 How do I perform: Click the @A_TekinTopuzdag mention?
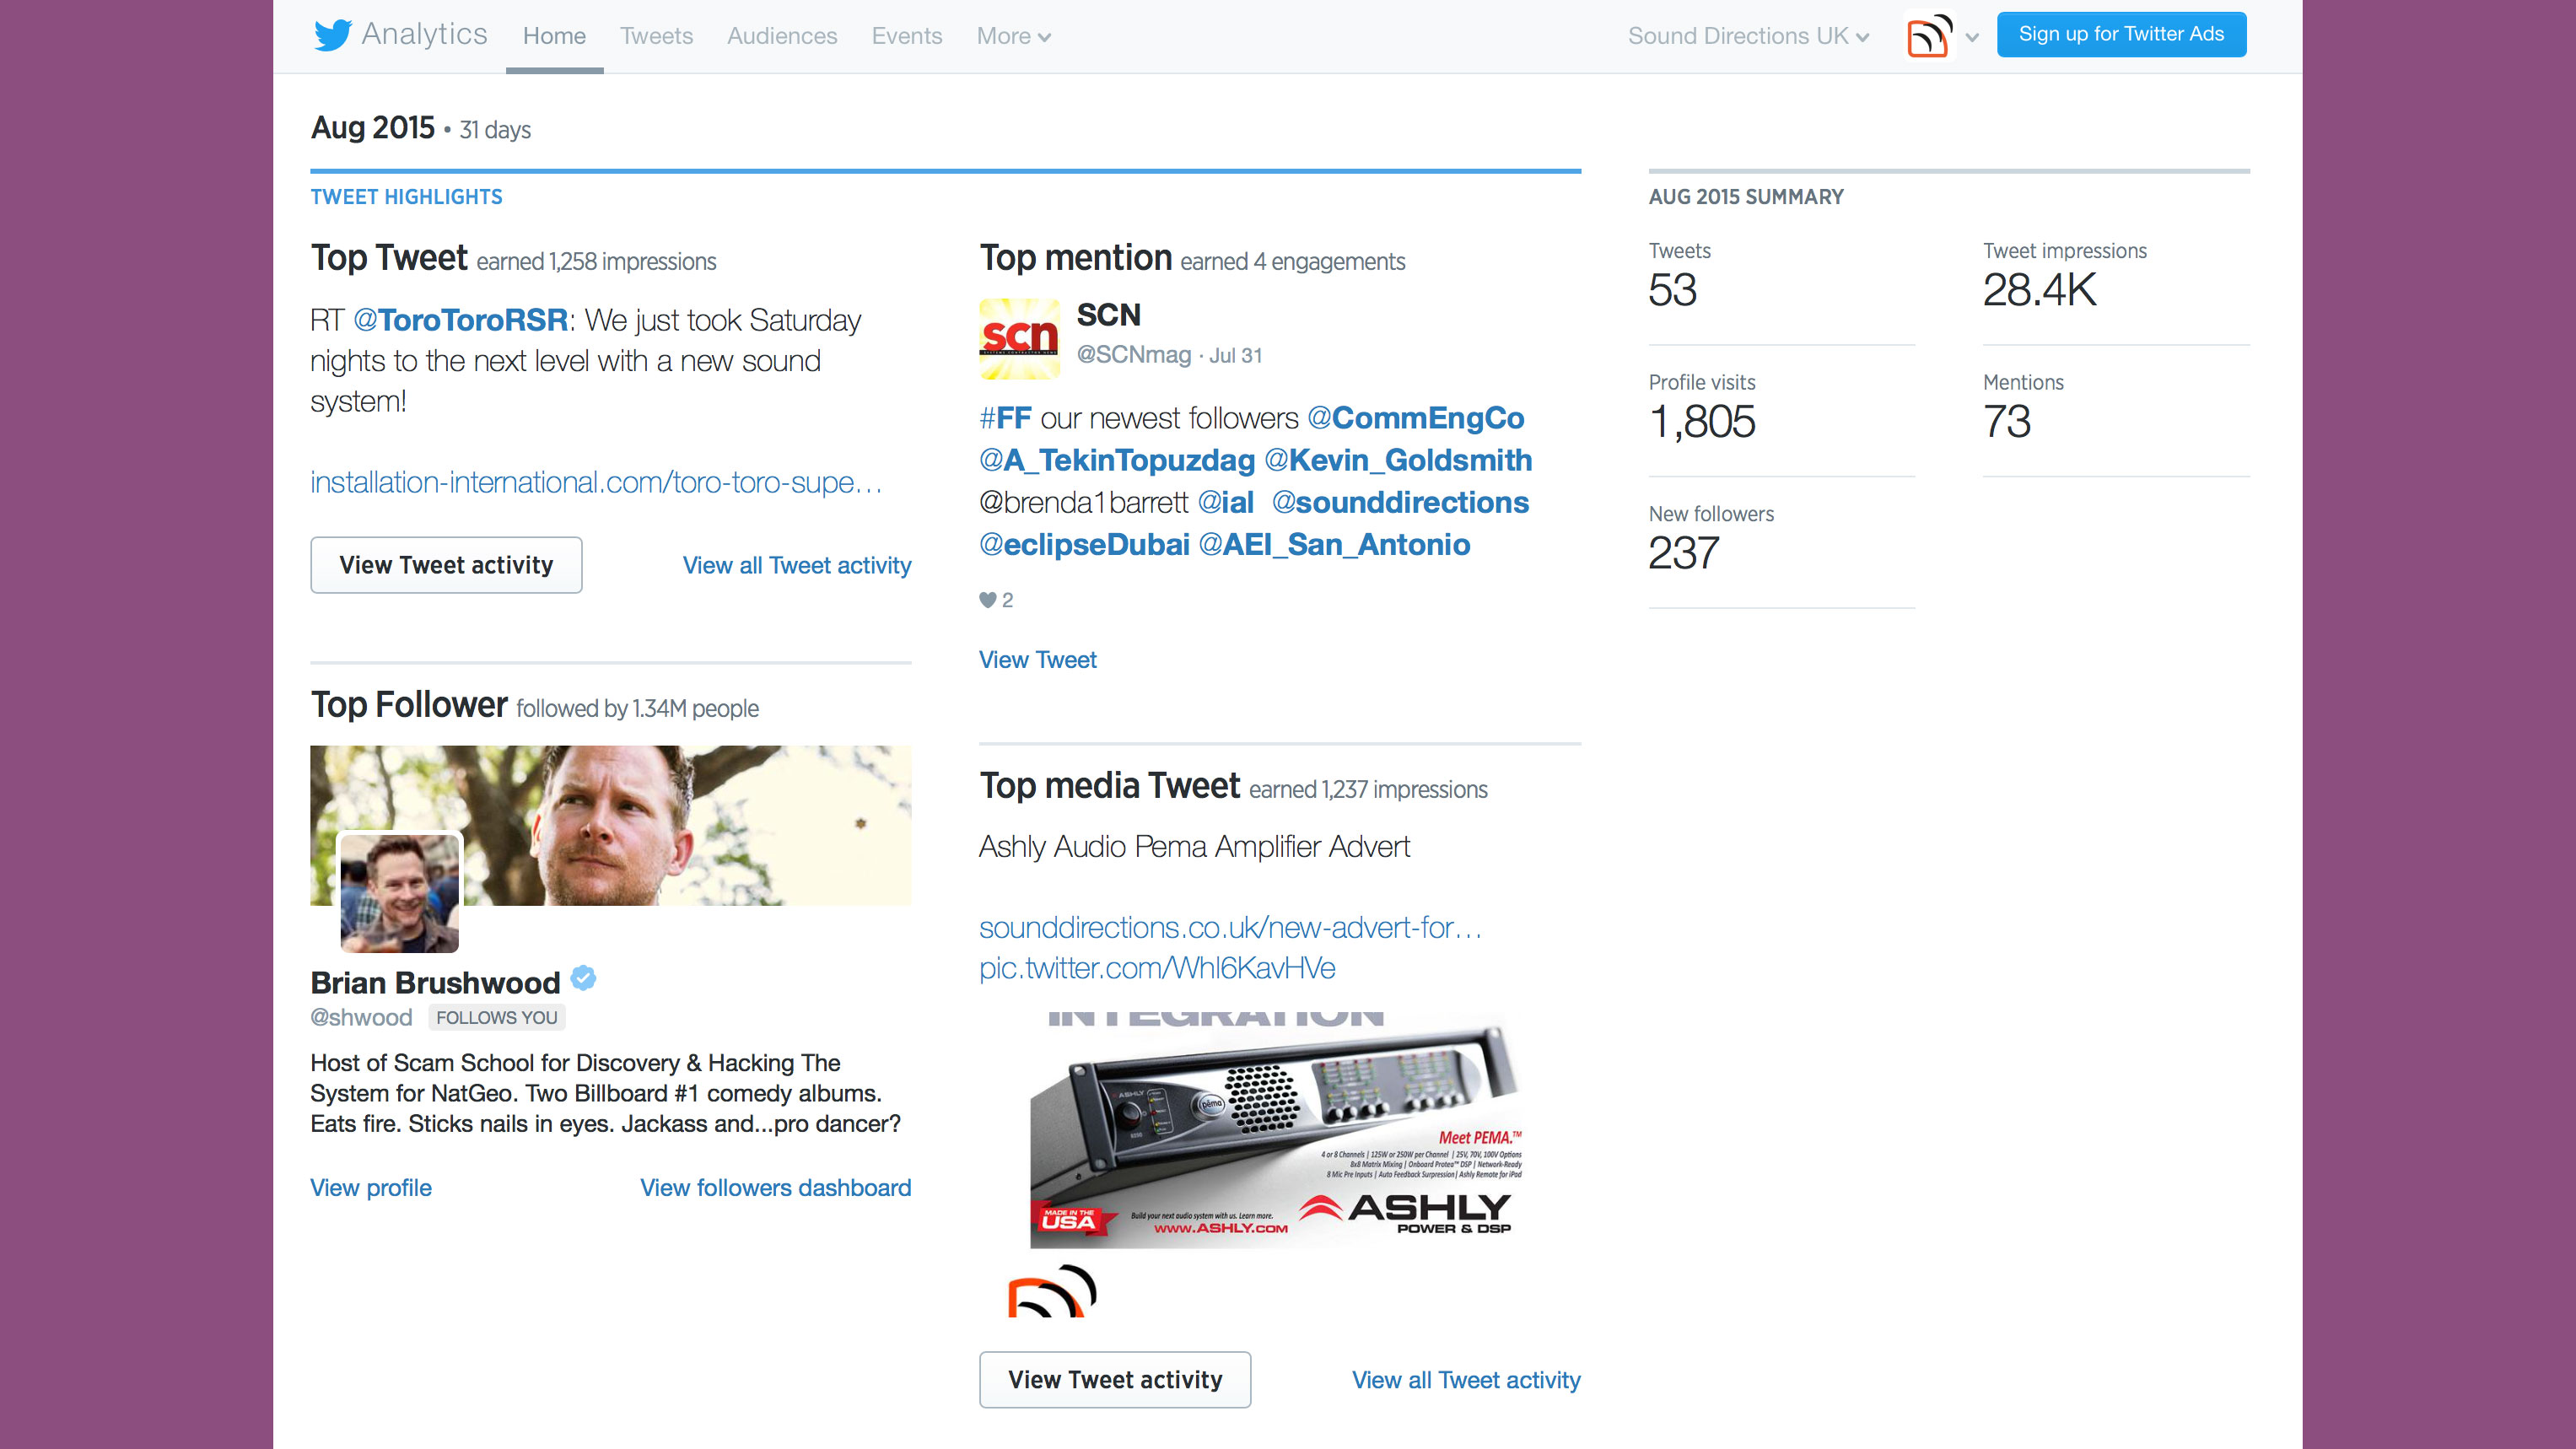[x=1117, y=460]
